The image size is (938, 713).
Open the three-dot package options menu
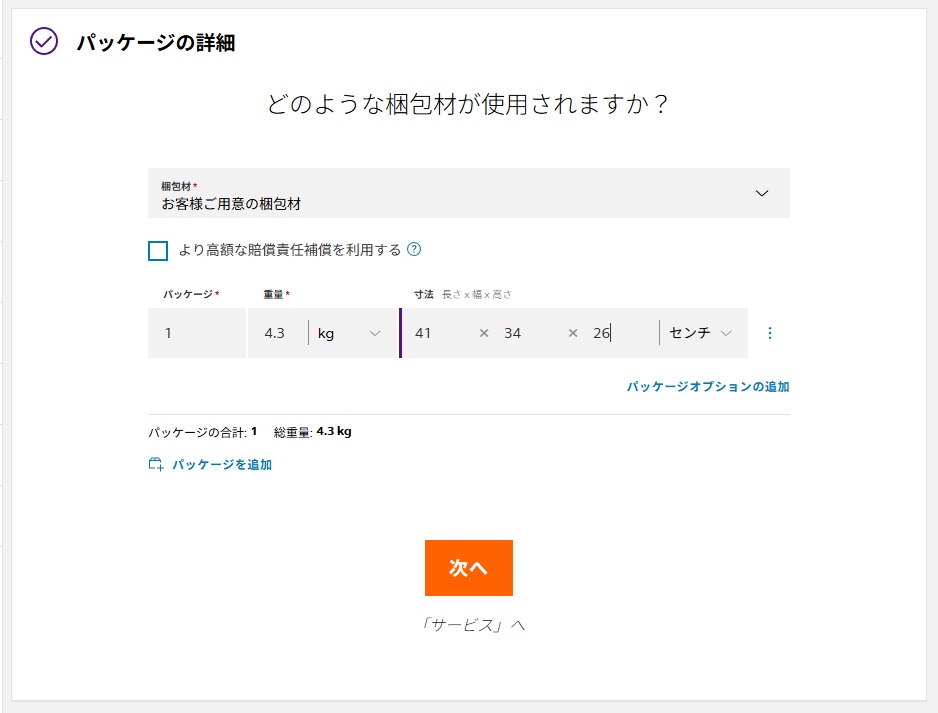coord(769,333)
